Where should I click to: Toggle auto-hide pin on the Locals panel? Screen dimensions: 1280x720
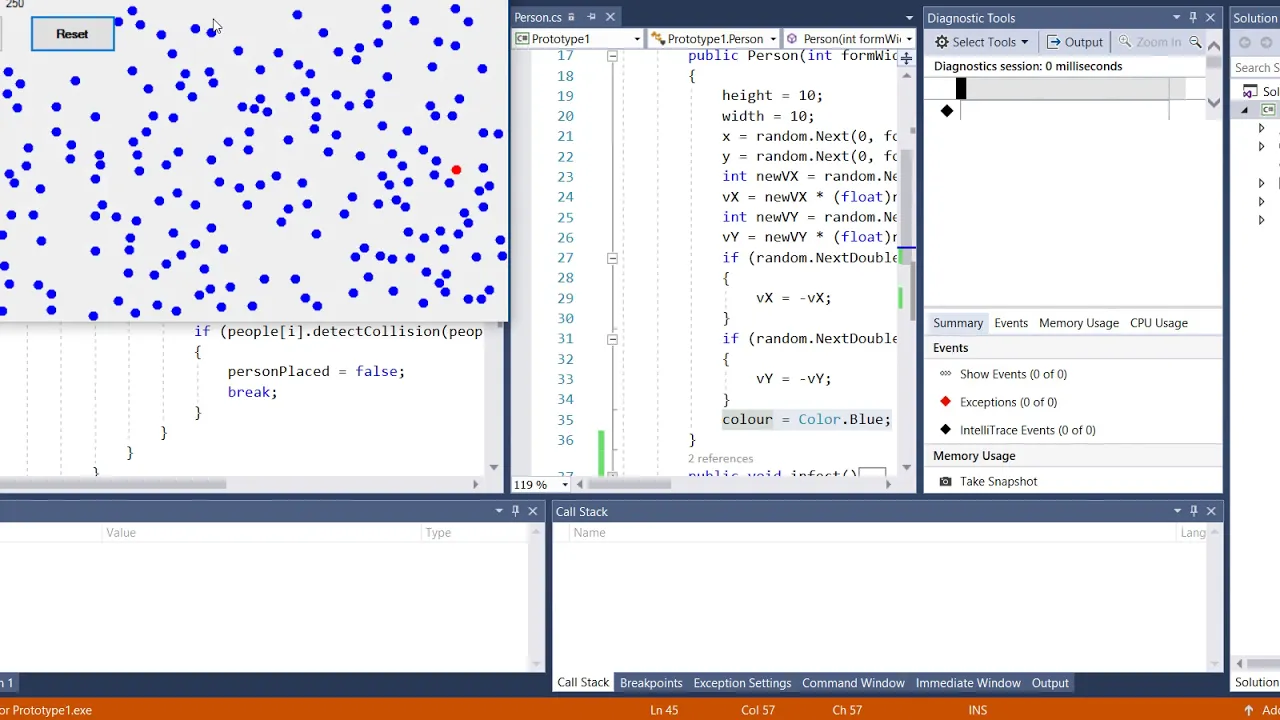coord(516,511)
